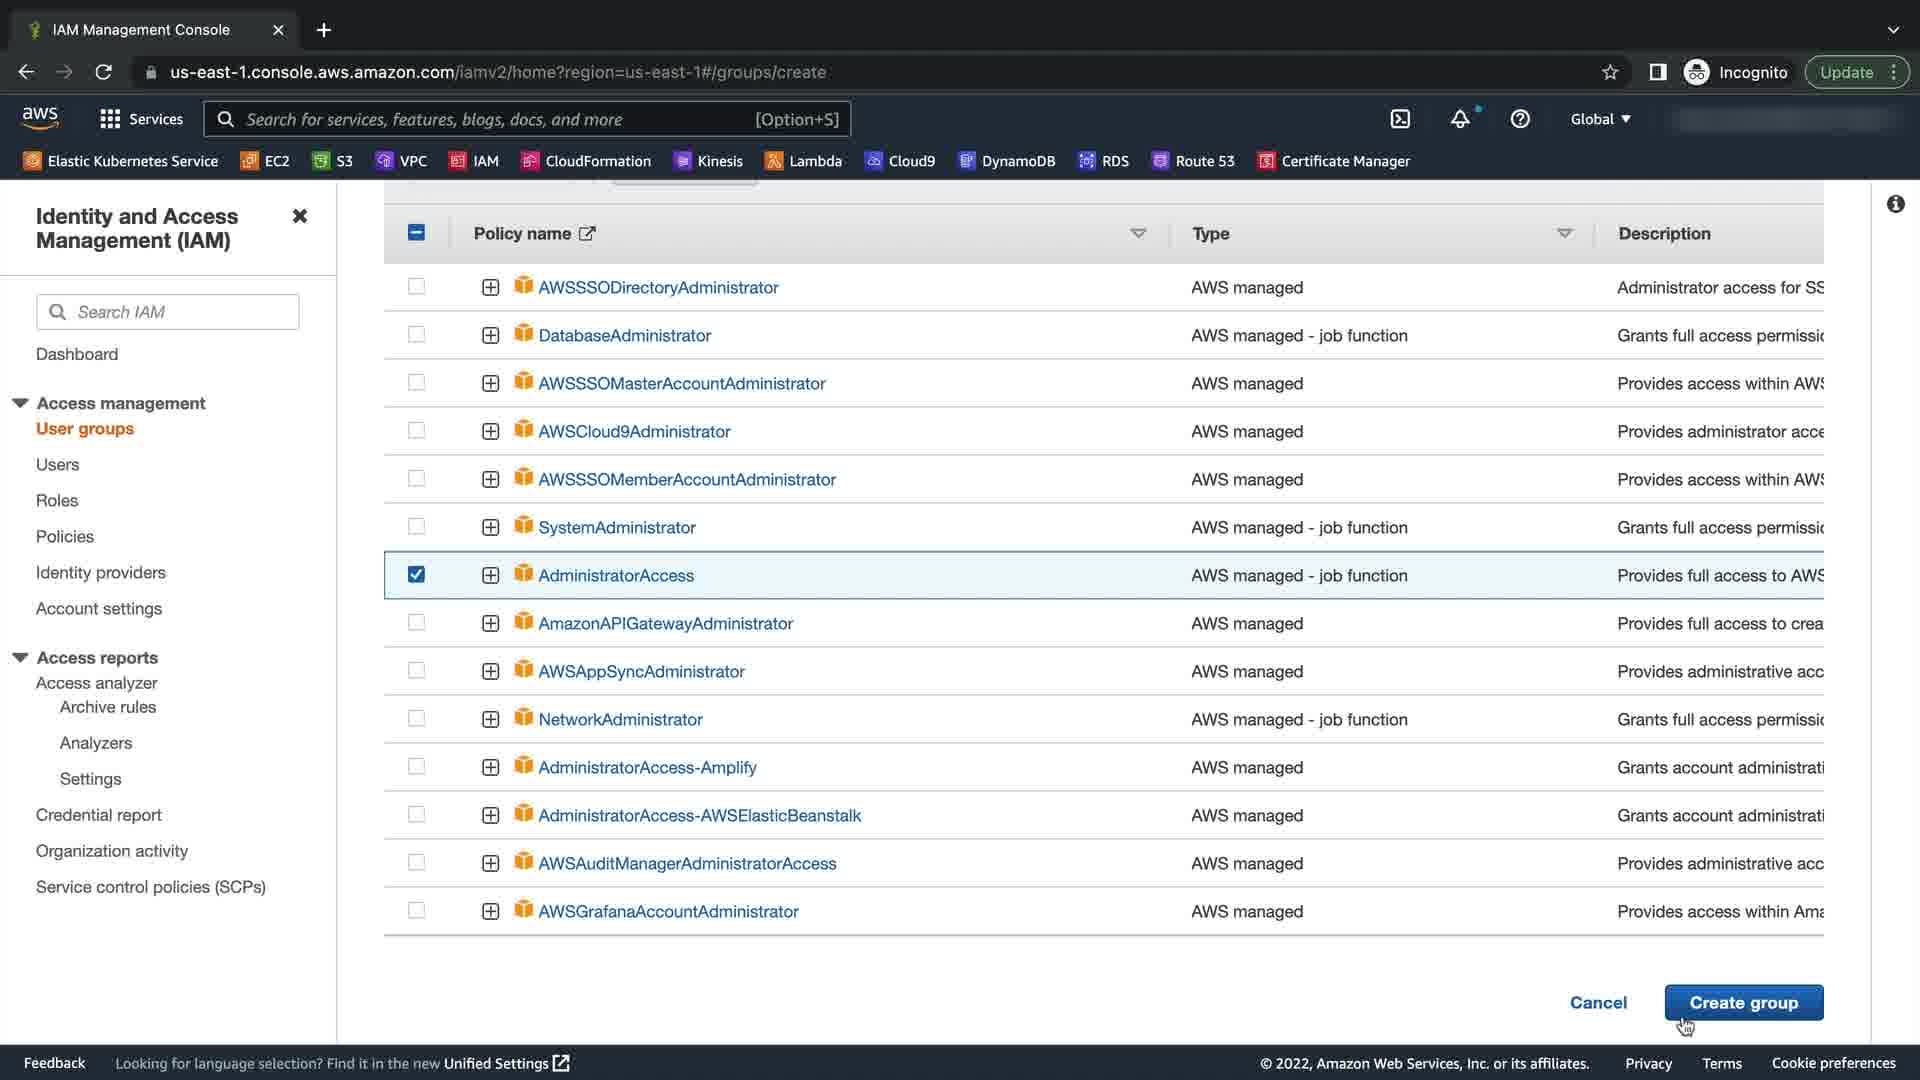
Task: Open Policies in the IAM sidebar
Action: click(65, 536)
